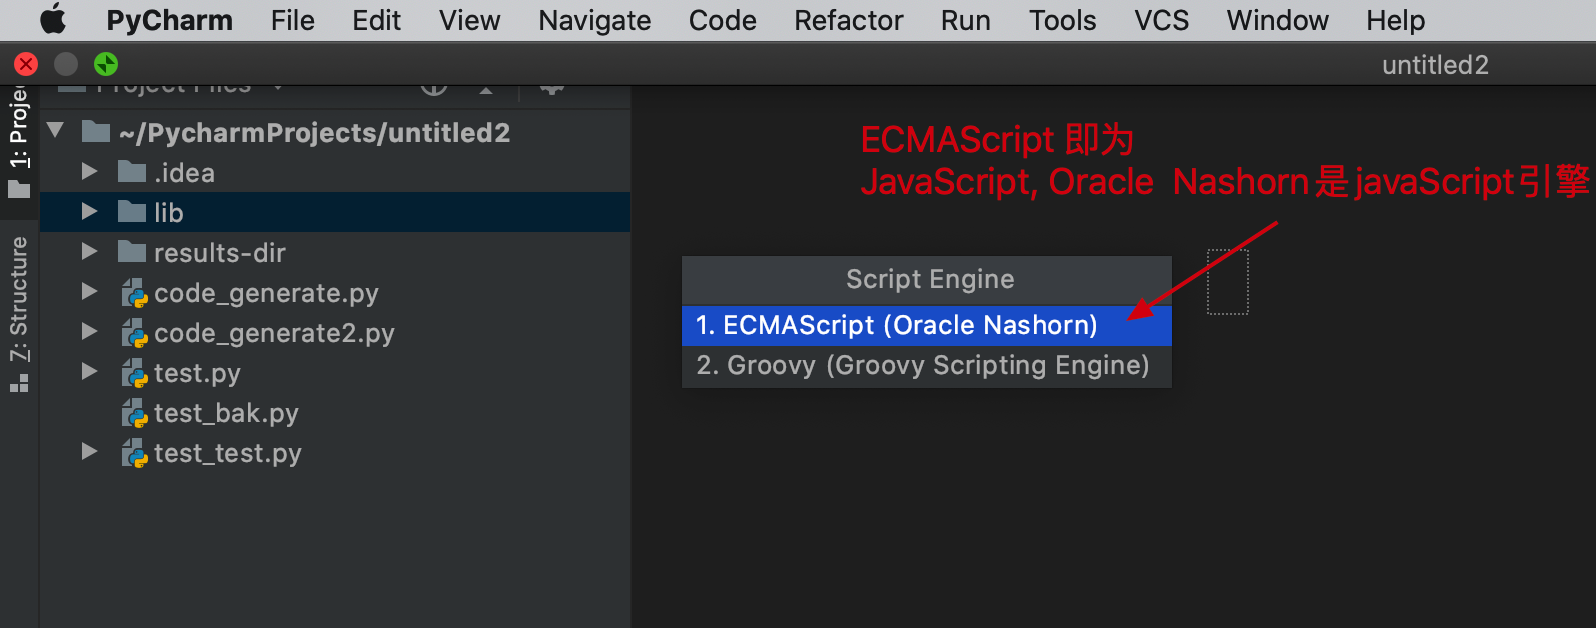Expand the test.py node
Viewport: 1596px width, 628px height.
point(89,372)
